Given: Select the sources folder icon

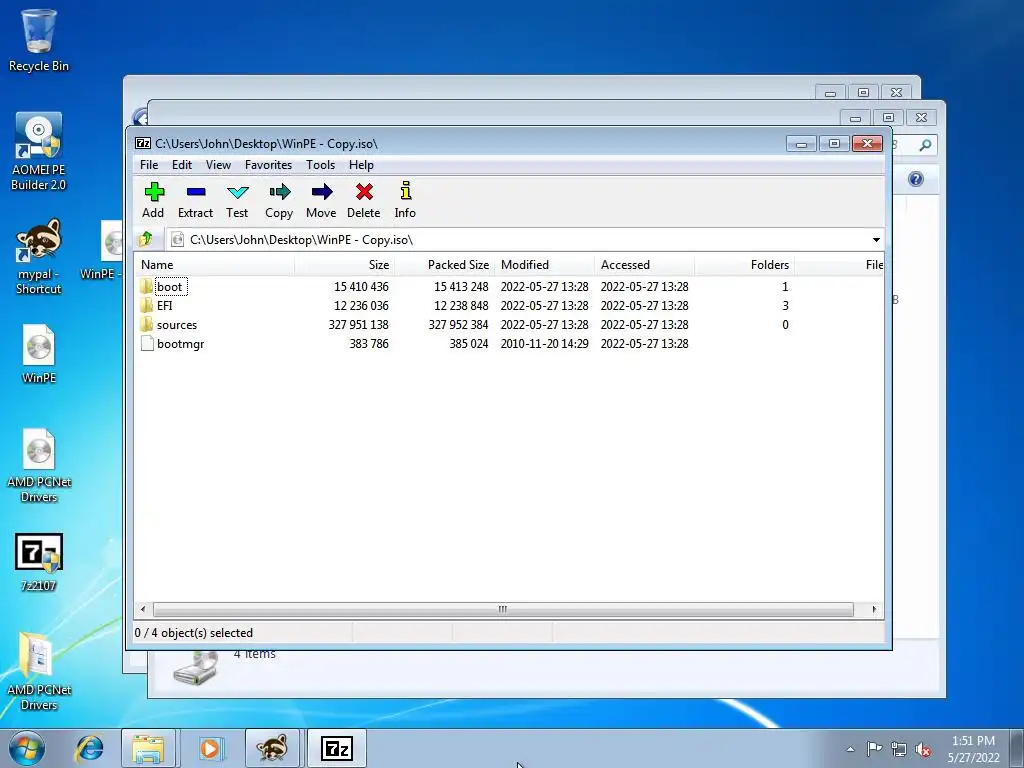Looking at the screenshot, I should click(146, 325).
